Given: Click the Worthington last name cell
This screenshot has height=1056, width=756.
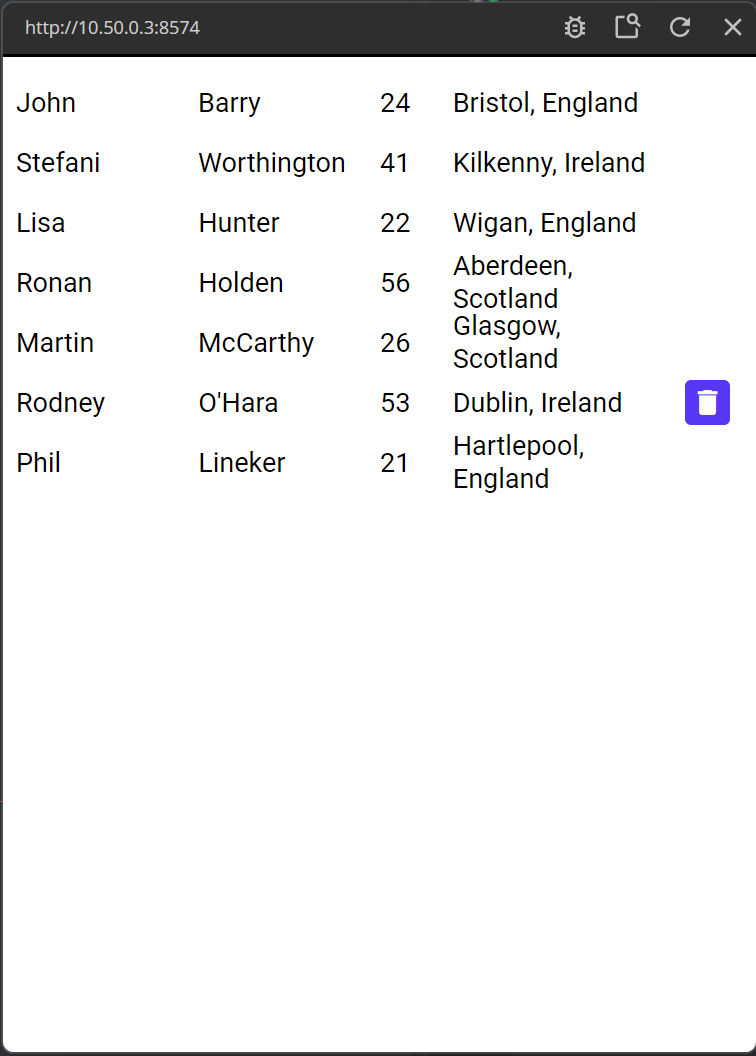Looking at the screenshot, I should [272, 163].
